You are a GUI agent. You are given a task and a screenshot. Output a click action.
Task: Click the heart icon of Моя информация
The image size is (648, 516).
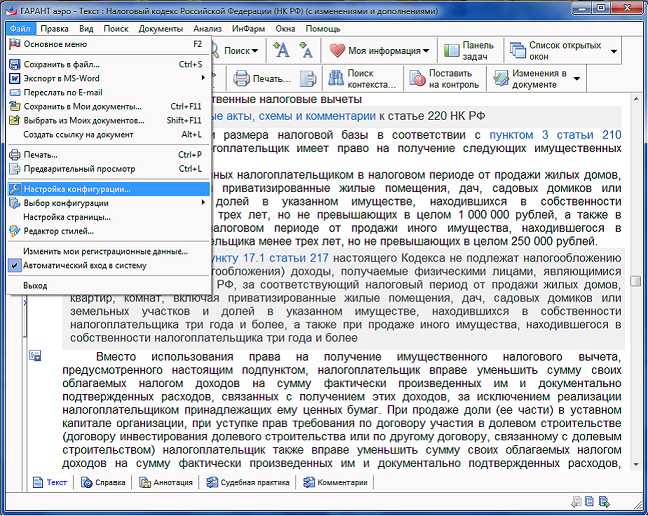tap(337, 51)
